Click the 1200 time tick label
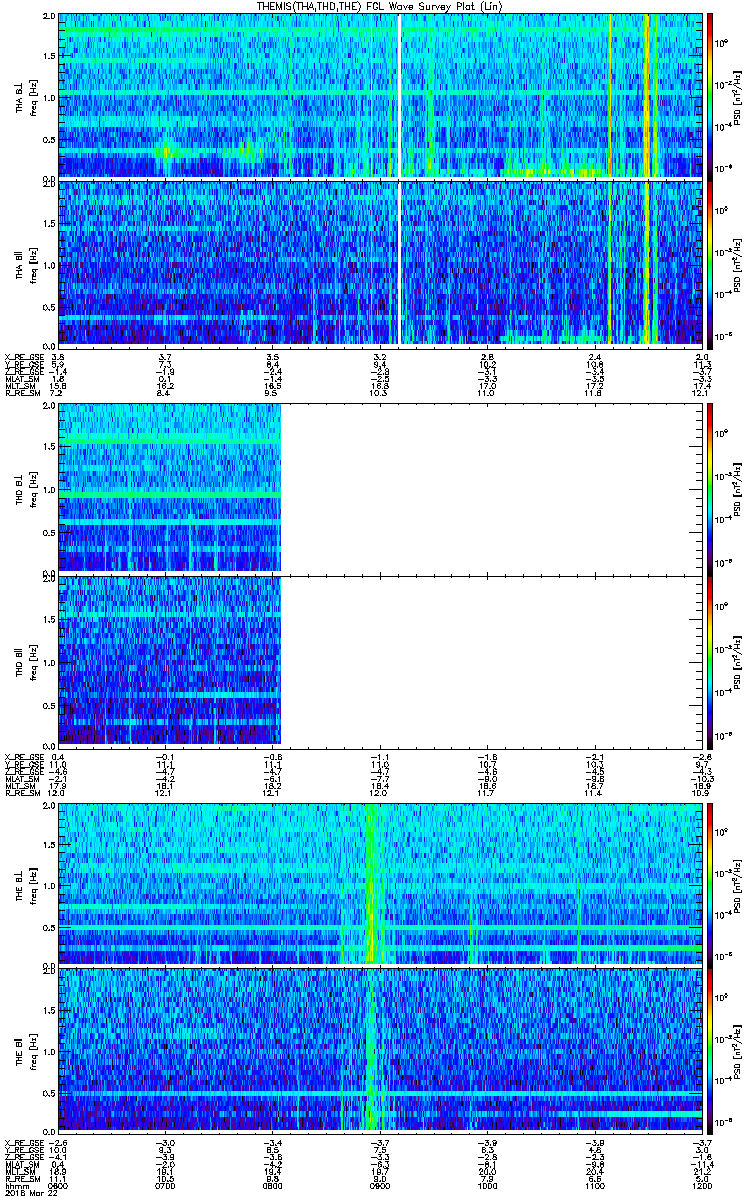750x1200 pixels. click(x=701, y=1186)
